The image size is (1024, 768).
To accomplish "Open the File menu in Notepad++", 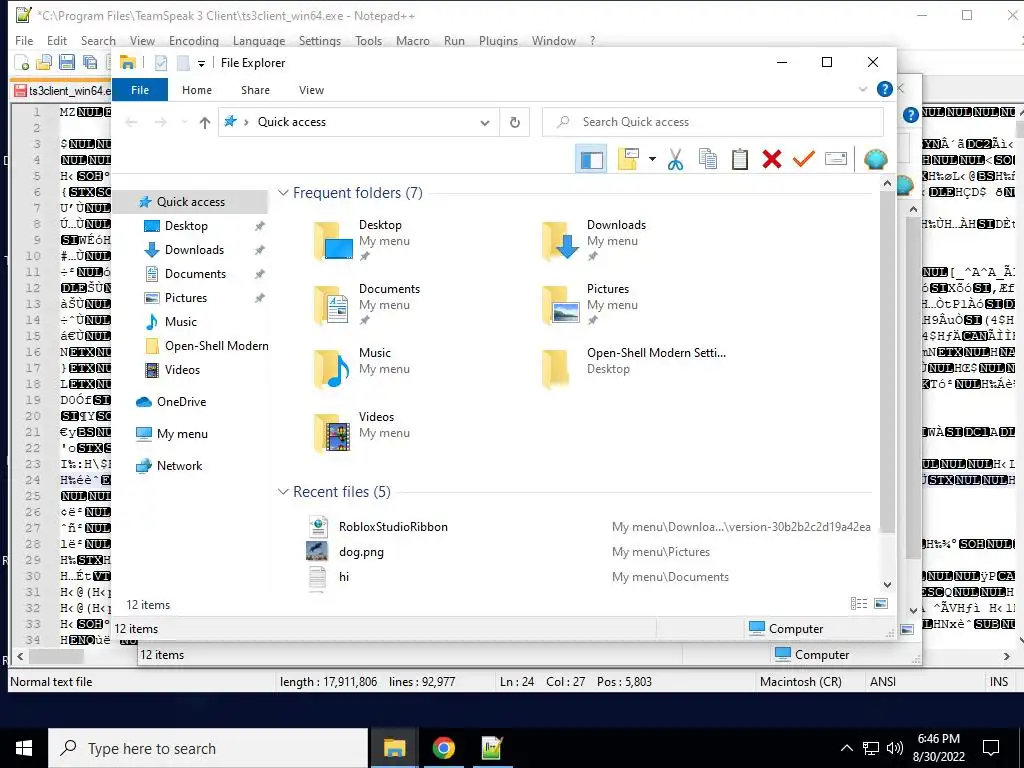I will coord(24,40).
